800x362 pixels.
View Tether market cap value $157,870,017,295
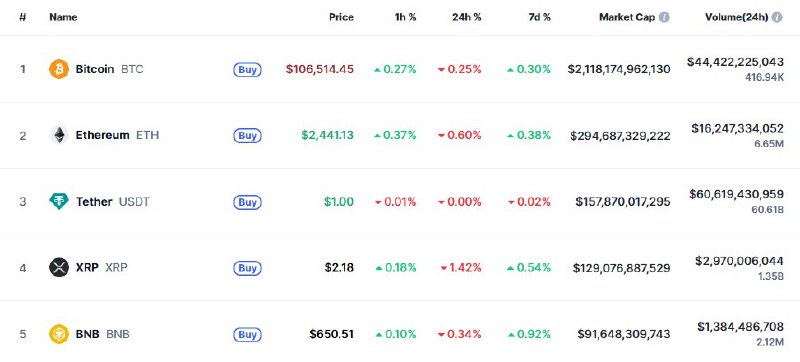coord(623,202)
